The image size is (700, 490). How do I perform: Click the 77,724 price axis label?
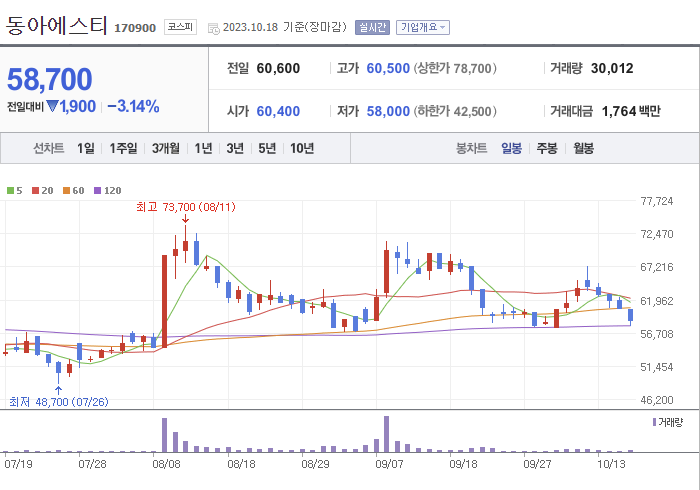[657, 201]
